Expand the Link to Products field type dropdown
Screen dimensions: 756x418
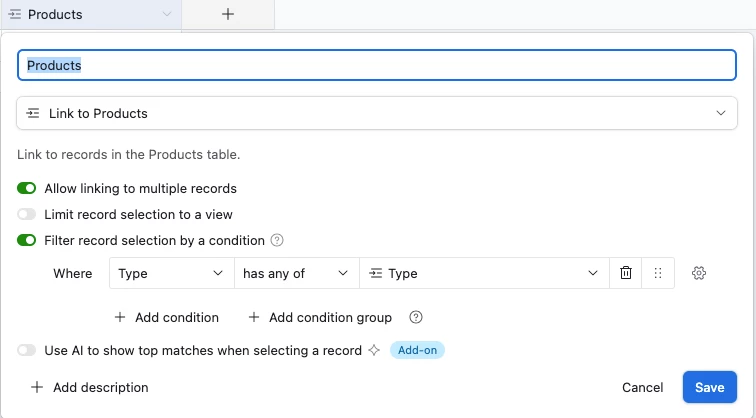click(x=377, y=113)
